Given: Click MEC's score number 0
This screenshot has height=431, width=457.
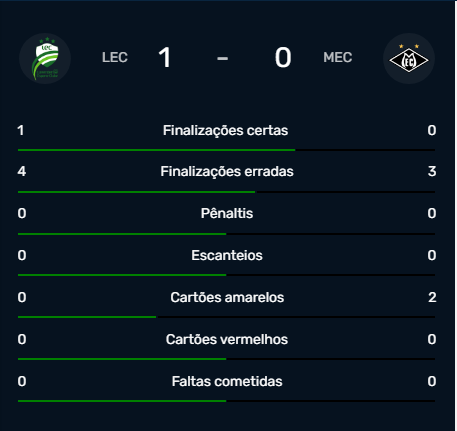Looking at the screenshot, I should (x=283, y=57).
